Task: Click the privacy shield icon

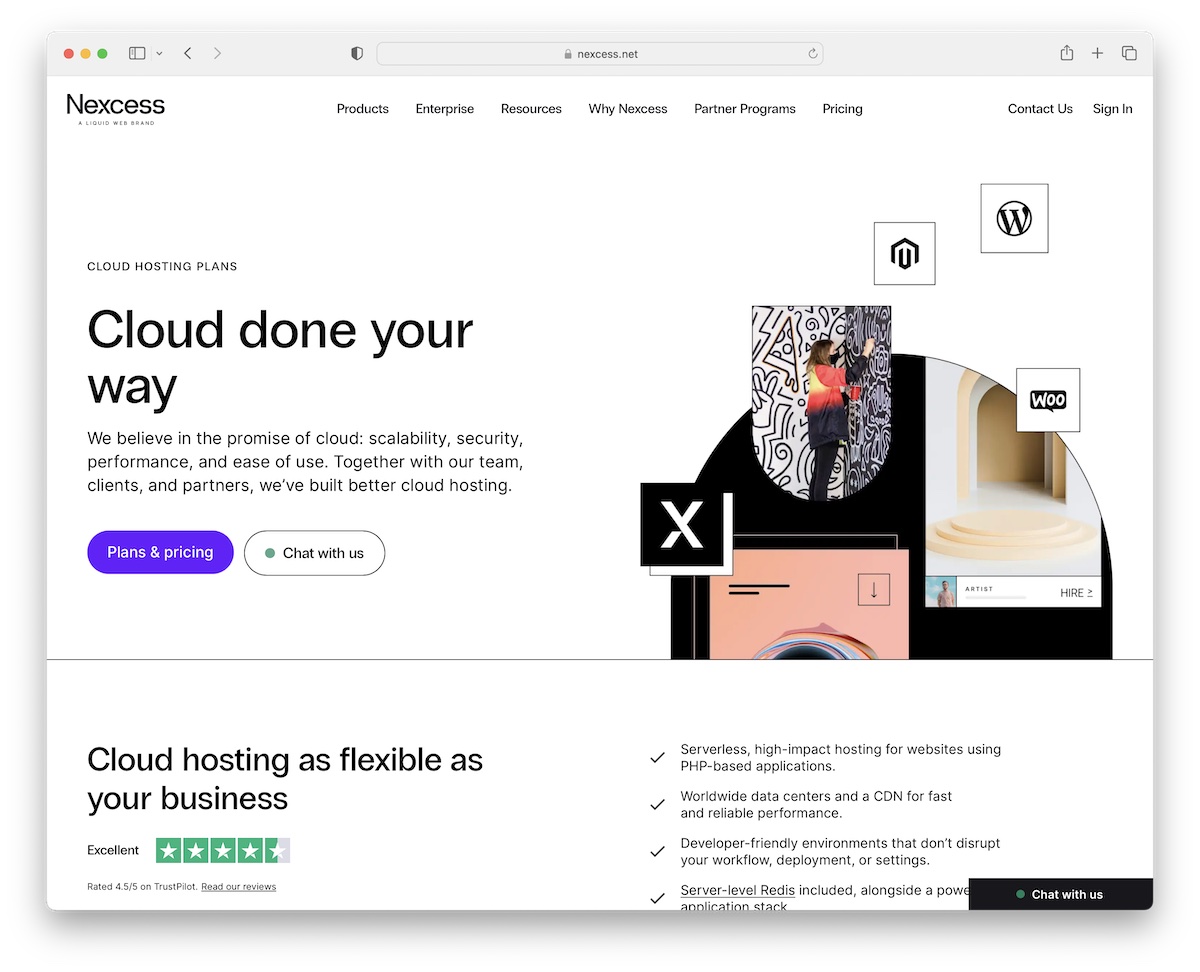Action: [356, 53]
